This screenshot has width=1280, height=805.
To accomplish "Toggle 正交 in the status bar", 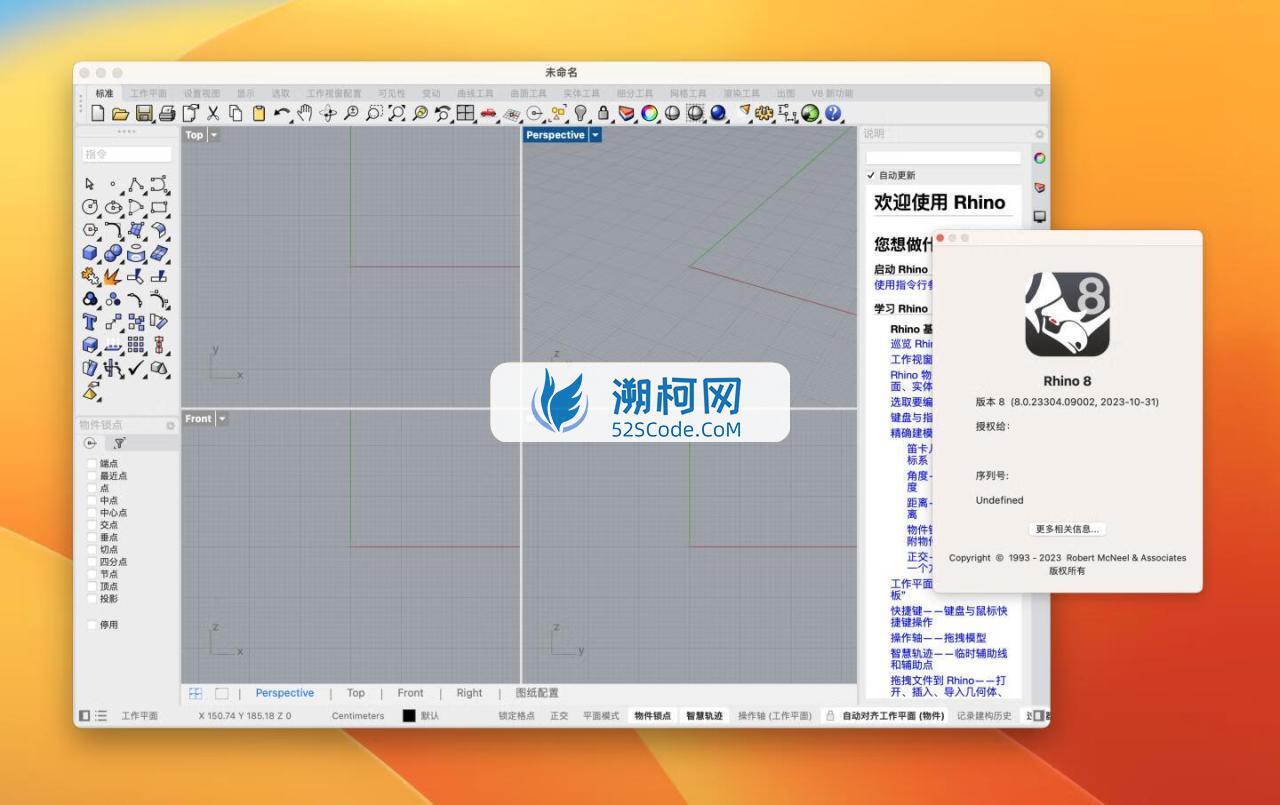I will [559, 716].
